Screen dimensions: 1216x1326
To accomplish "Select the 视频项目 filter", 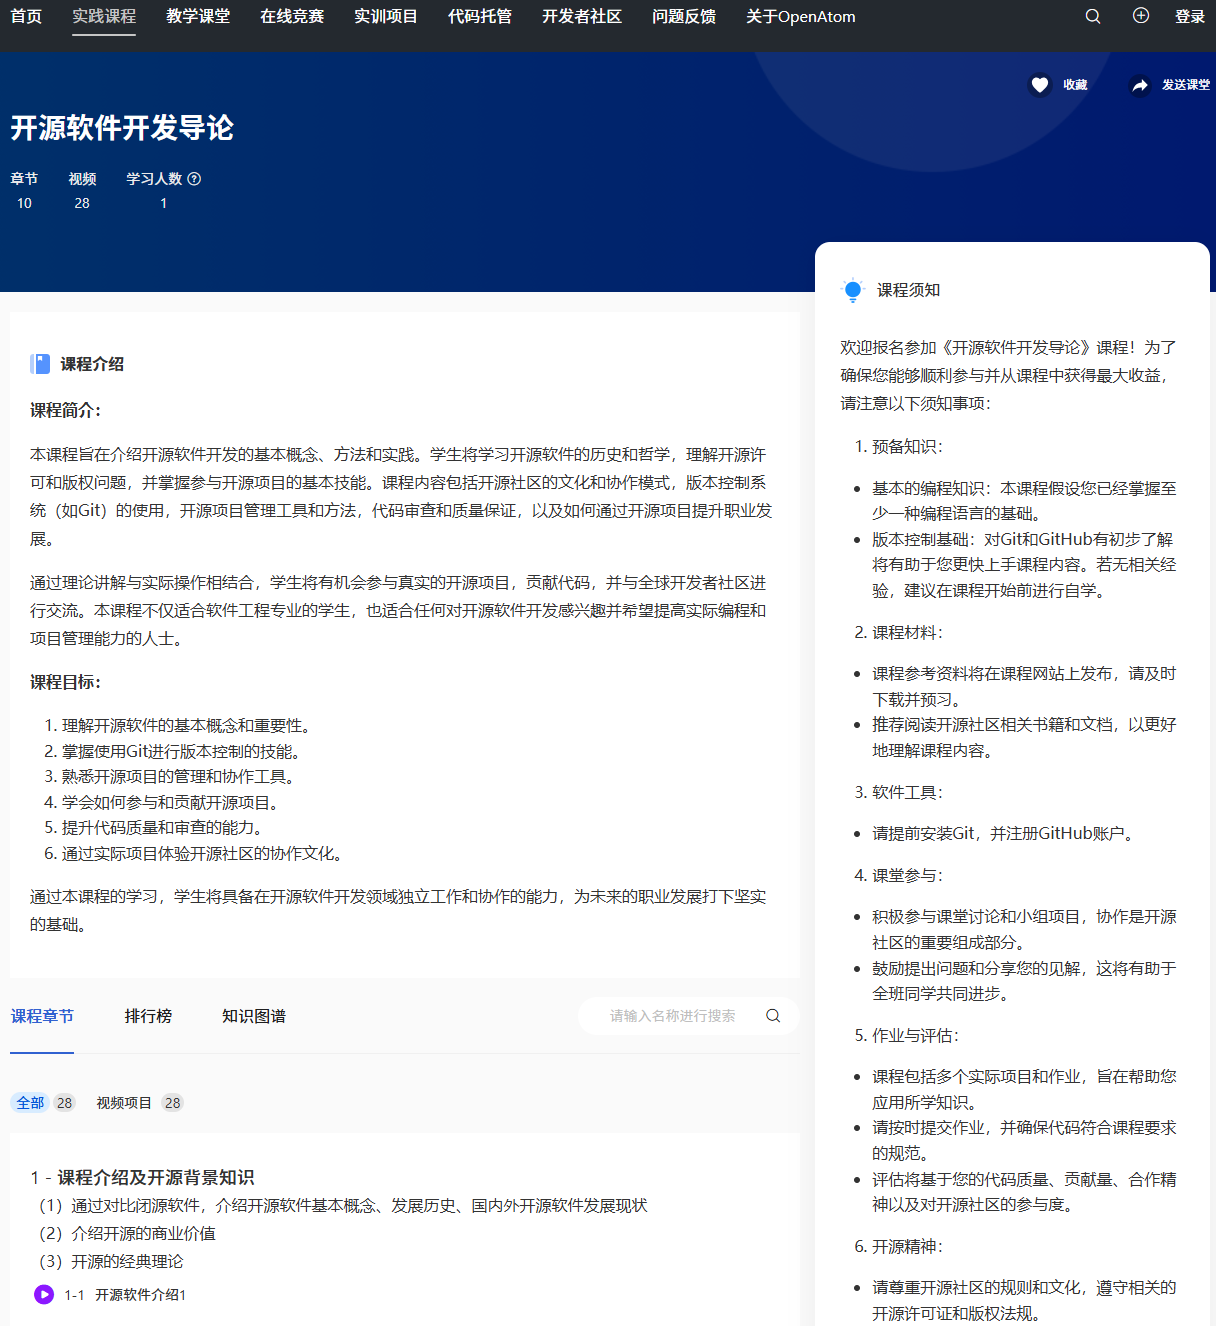I will click(x=124, y=1103).
